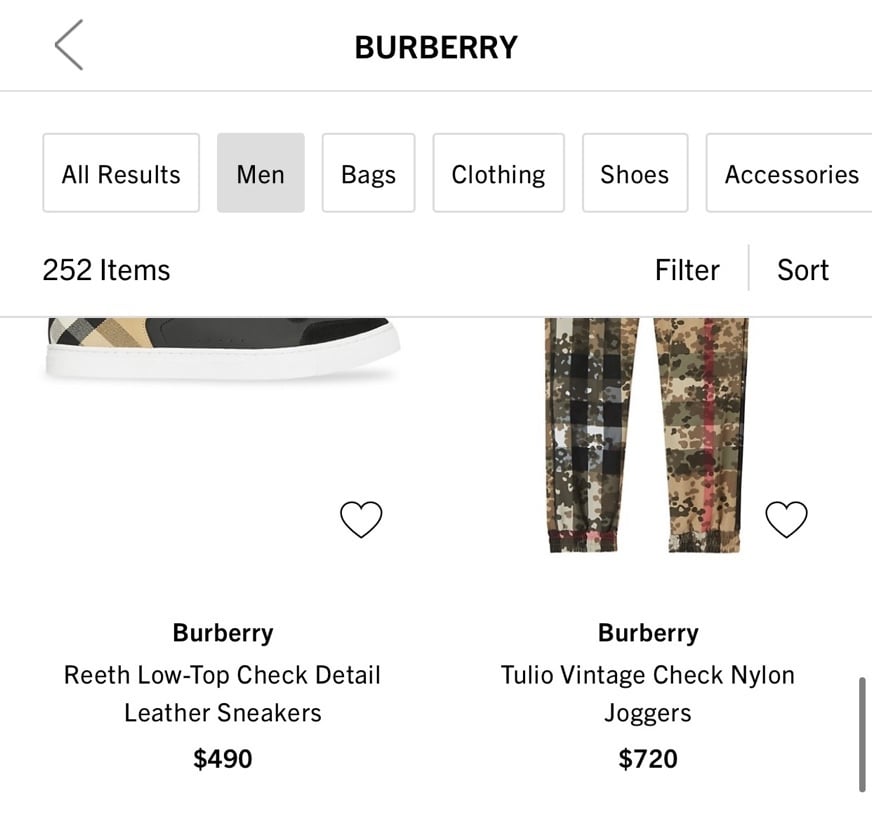
Task: Switch to the Clothing category
Action: click(498, 173)
